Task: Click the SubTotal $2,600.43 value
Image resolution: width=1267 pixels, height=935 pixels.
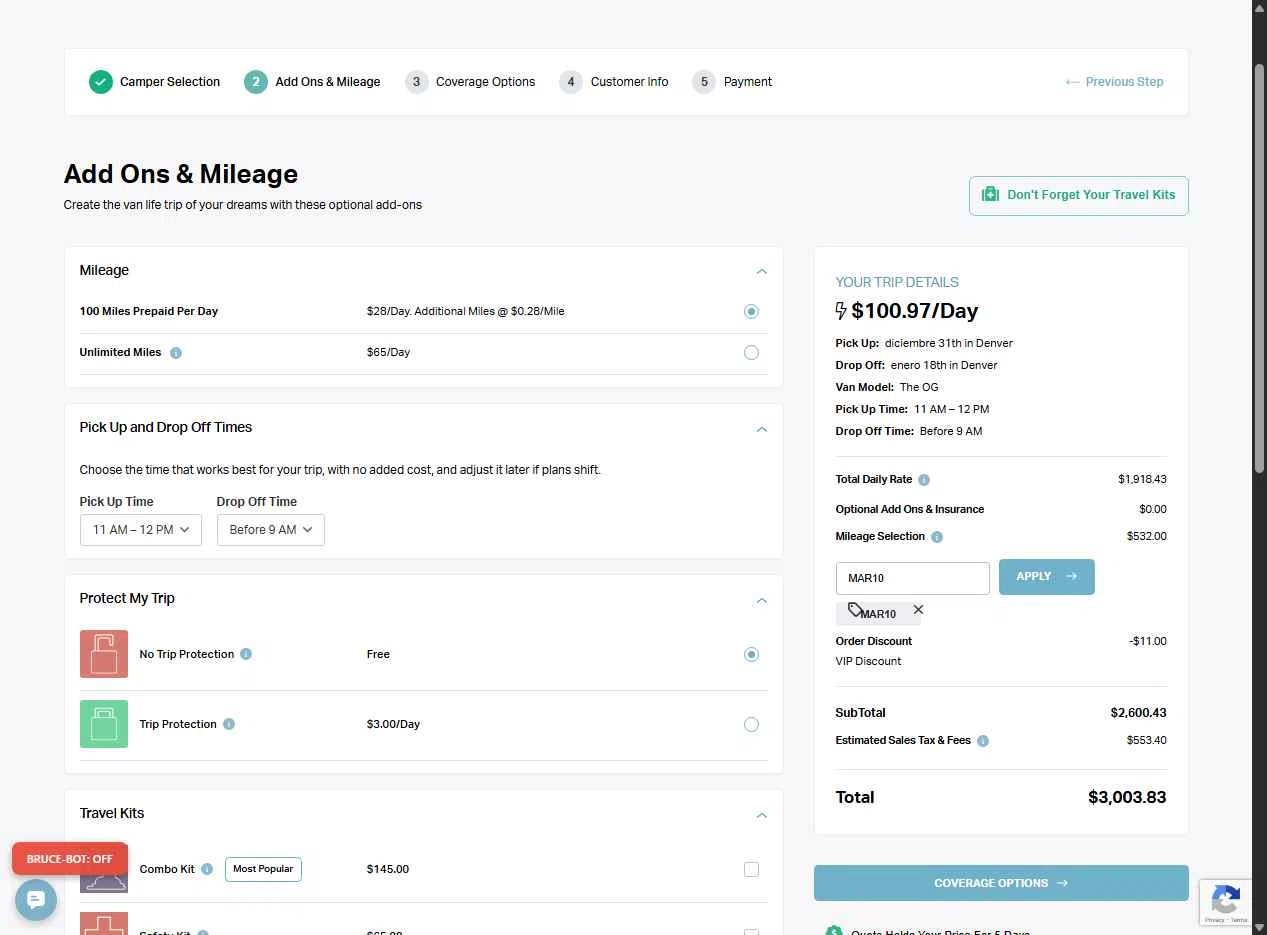Action: click(x=1138, y=713)
